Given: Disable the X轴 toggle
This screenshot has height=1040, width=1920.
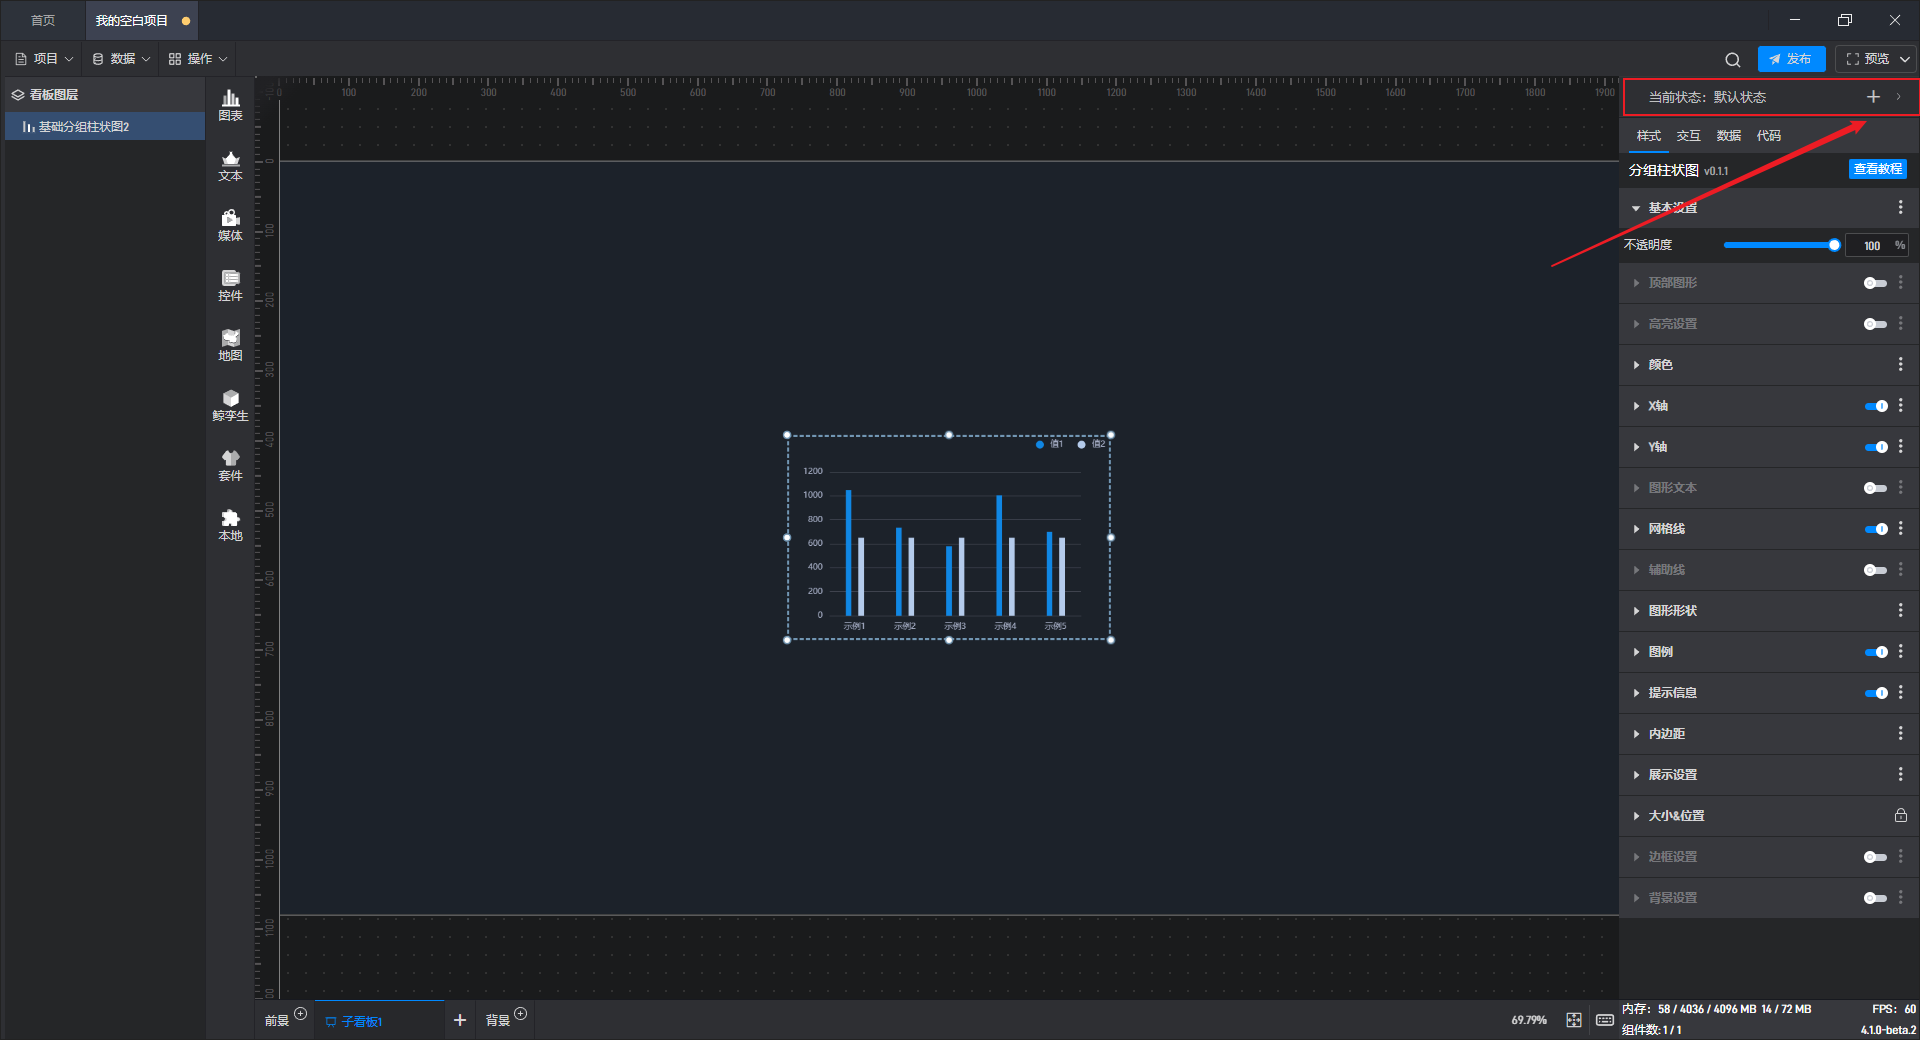Looking at the screenshot, I should coord(1876,406).
